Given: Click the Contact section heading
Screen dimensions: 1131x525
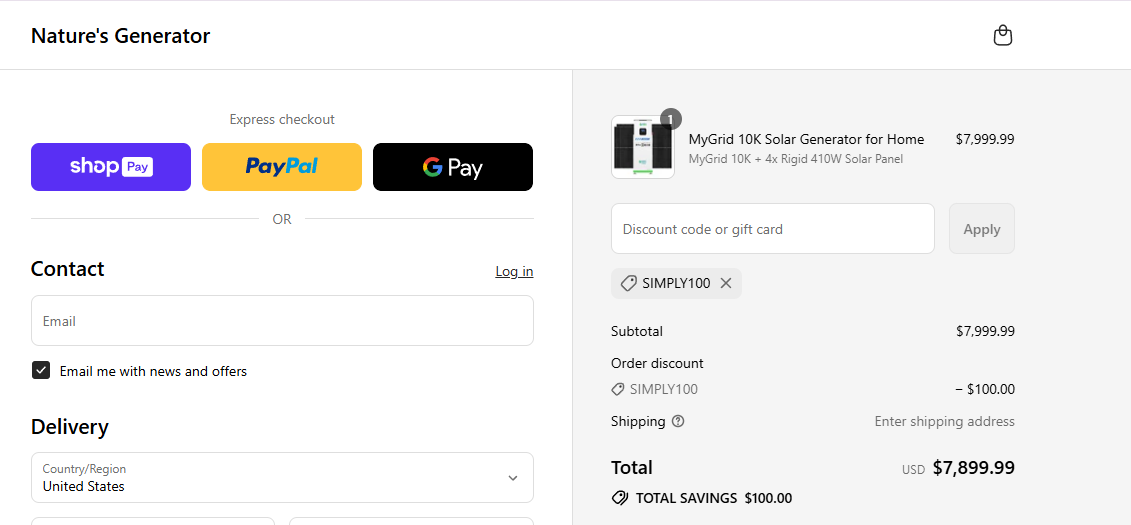Looking at the screenshot, I should pos(68,269).
